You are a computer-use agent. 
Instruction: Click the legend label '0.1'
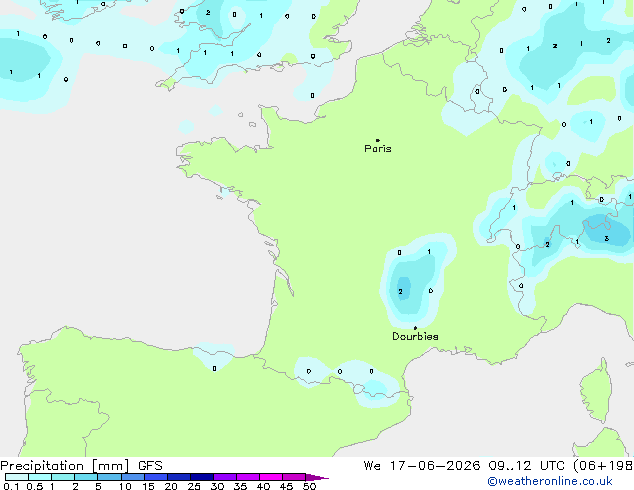click(11, 486)
